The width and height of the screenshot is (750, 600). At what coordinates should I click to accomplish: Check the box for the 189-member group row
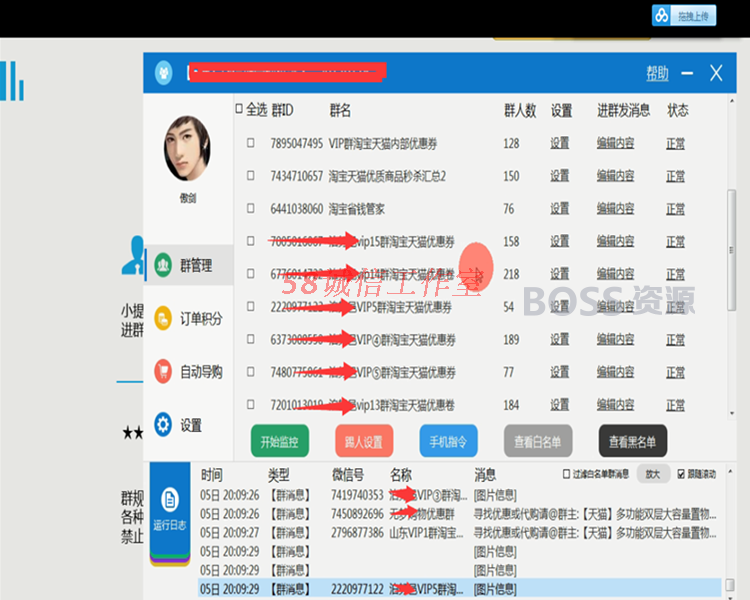251,339
